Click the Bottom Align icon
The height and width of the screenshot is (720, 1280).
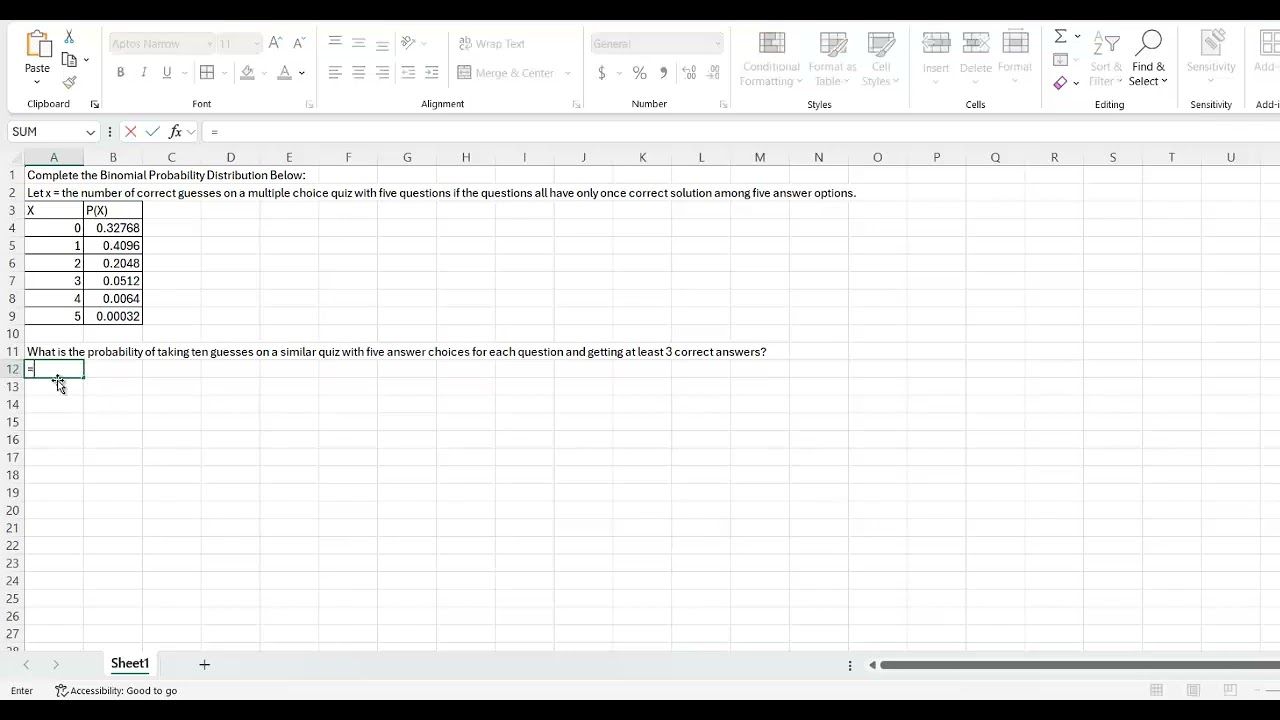click(x=383, y=43)
